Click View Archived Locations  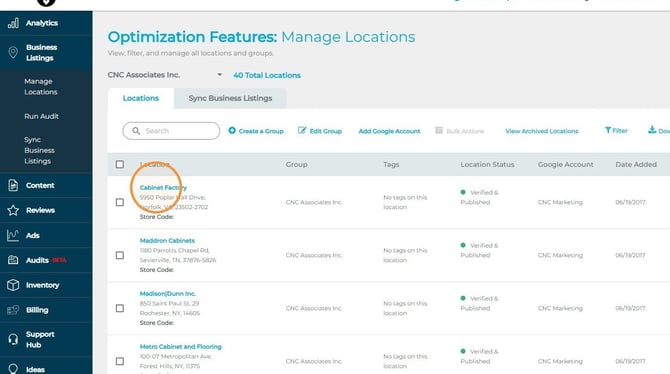click(541, 131)
